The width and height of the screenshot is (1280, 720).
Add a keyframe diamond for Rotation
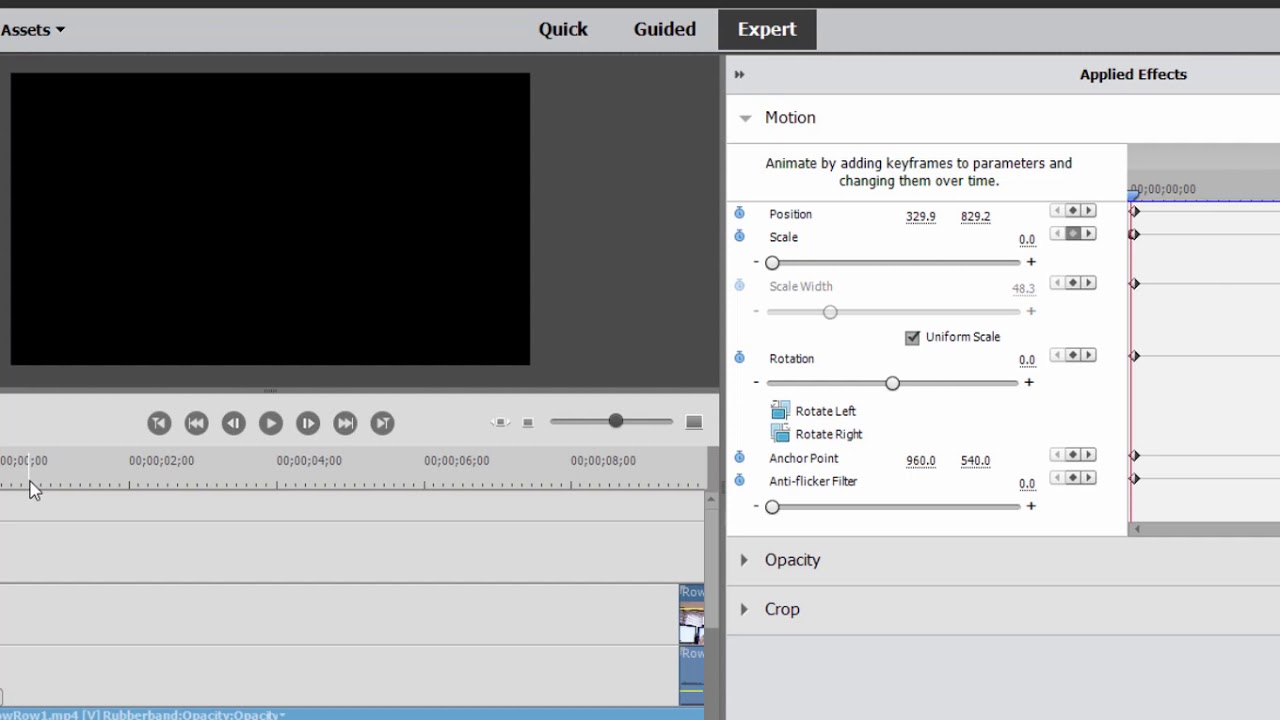coord(1073,354)
